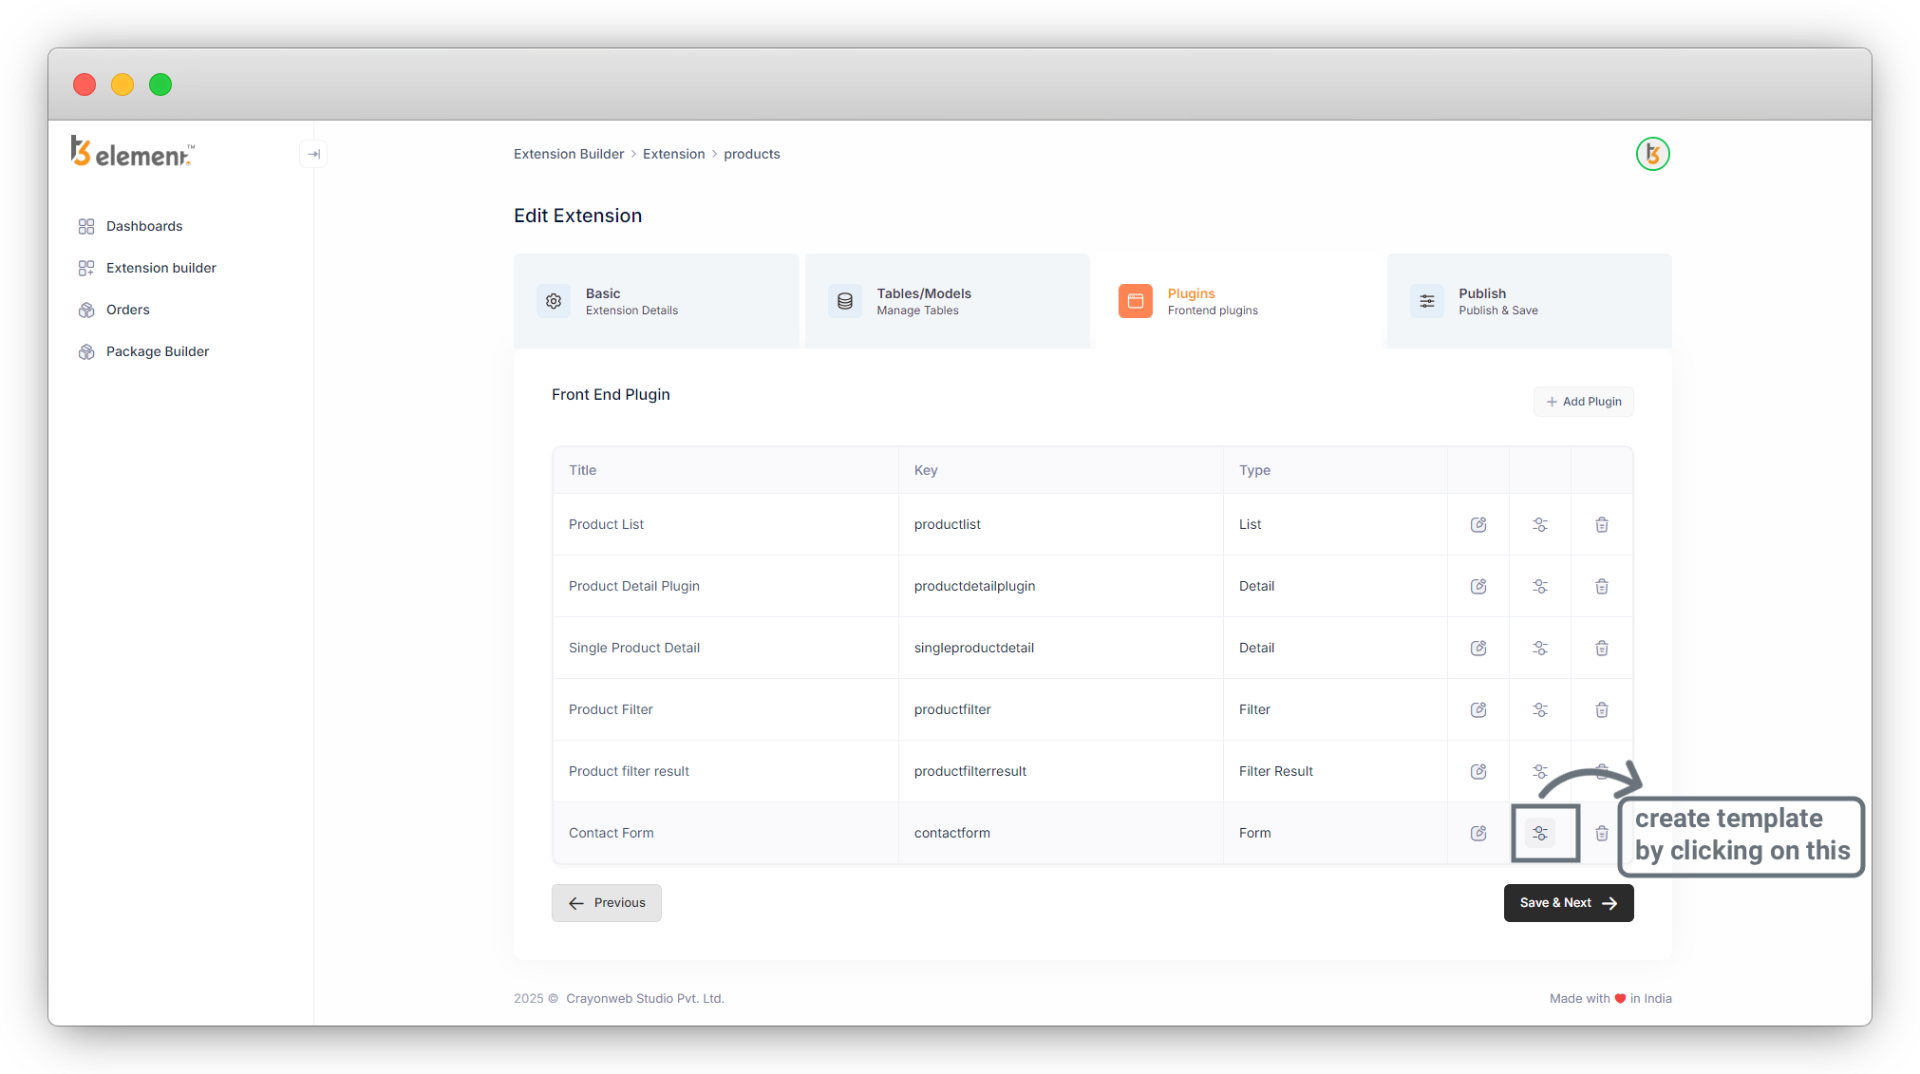Click the Add Plugin button

click(1583, 402)
